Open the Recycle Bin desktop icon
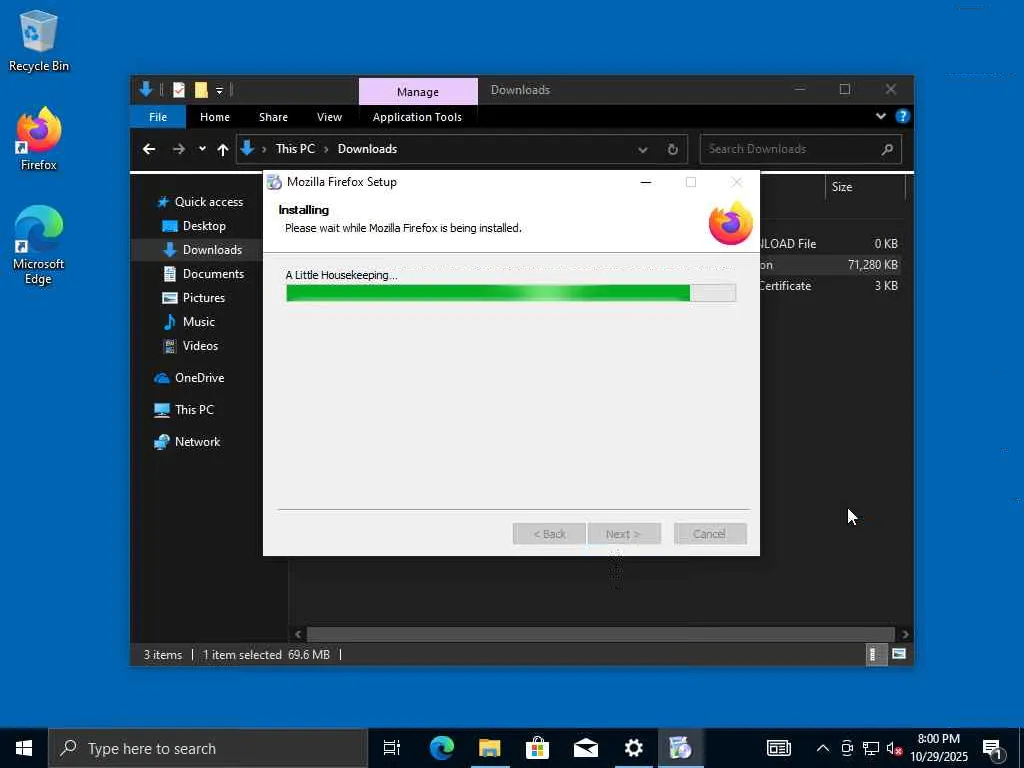 click(39, 41)
